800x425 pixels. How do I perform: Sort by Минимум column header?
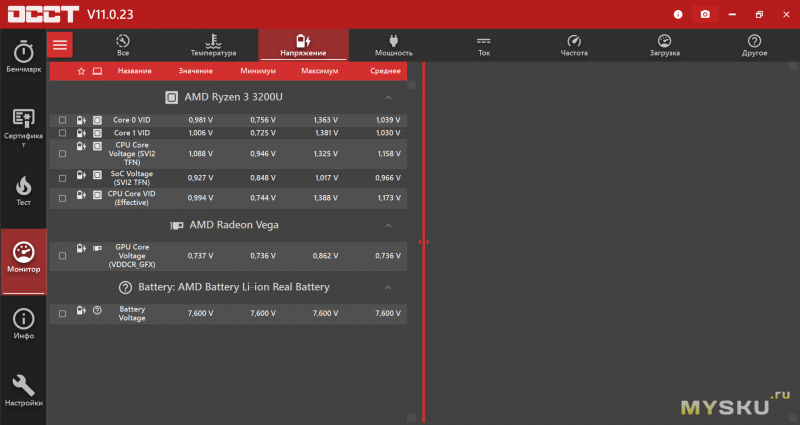coord(258,71)
